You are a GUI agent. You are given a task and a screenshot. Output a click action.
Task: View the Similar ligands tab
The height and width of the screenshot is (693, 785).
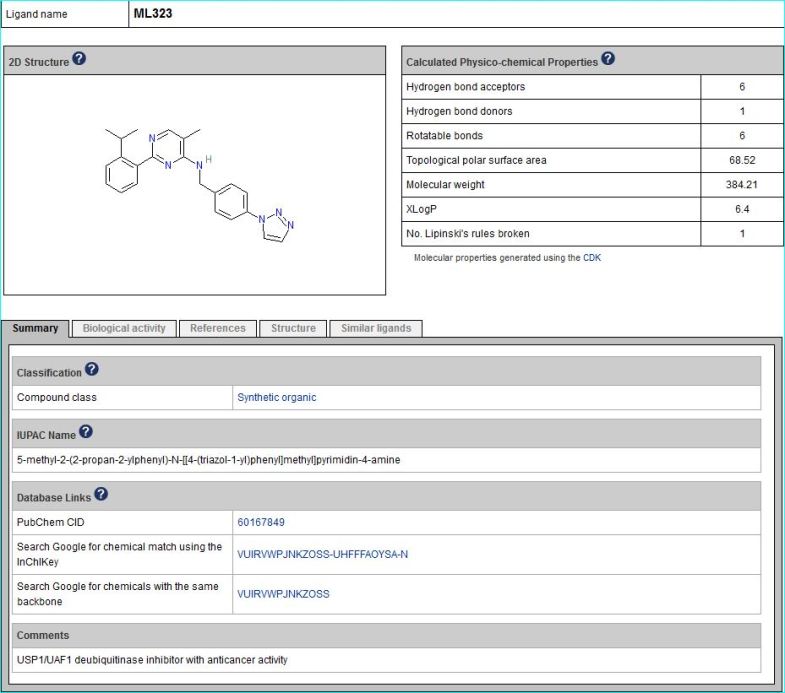[x=375, y=328]
